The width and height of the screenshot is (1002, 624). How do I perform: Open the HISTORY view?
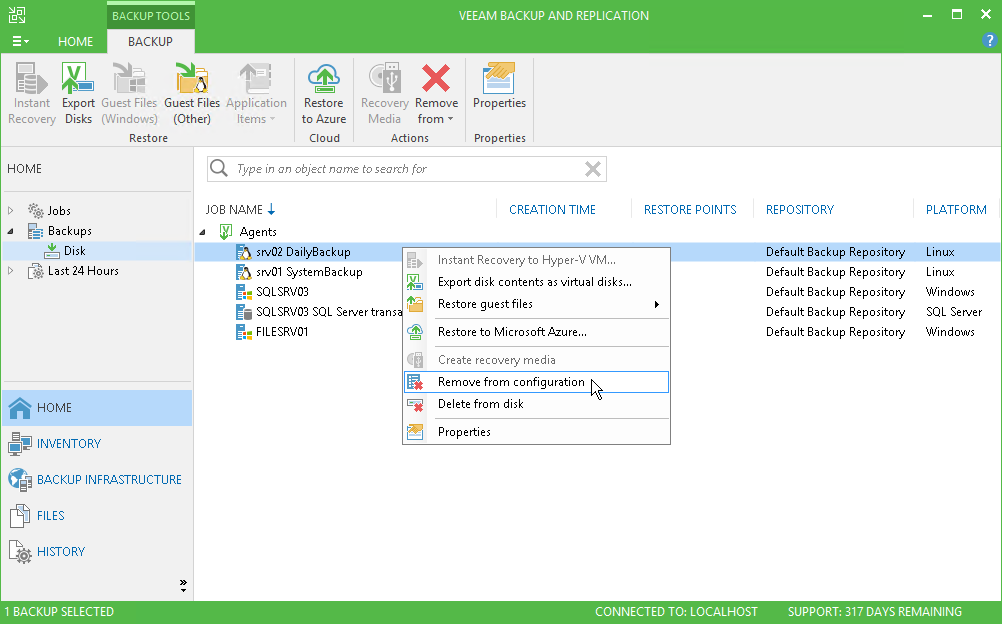(x=97, y=552)
